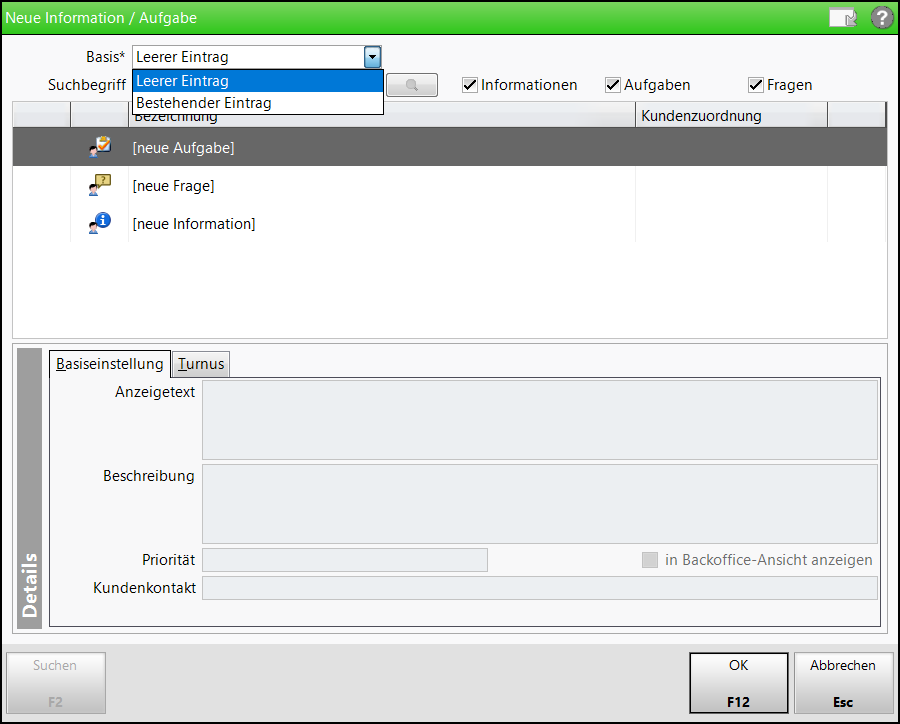The height and width of the screenshot is (724, 900).
Task: Click the new task icon in list
Action: coord(100,147)
